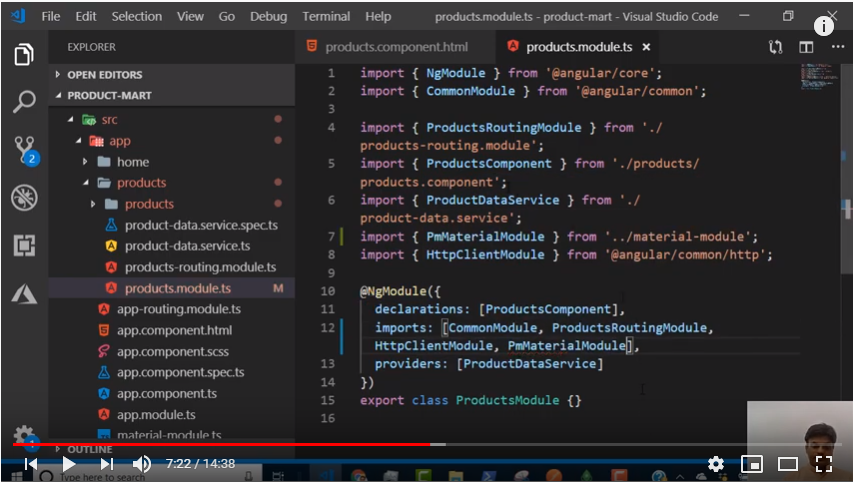The image size is (853, 482).
Task: Open the video info card icon
Action: [x=824, y=27]
